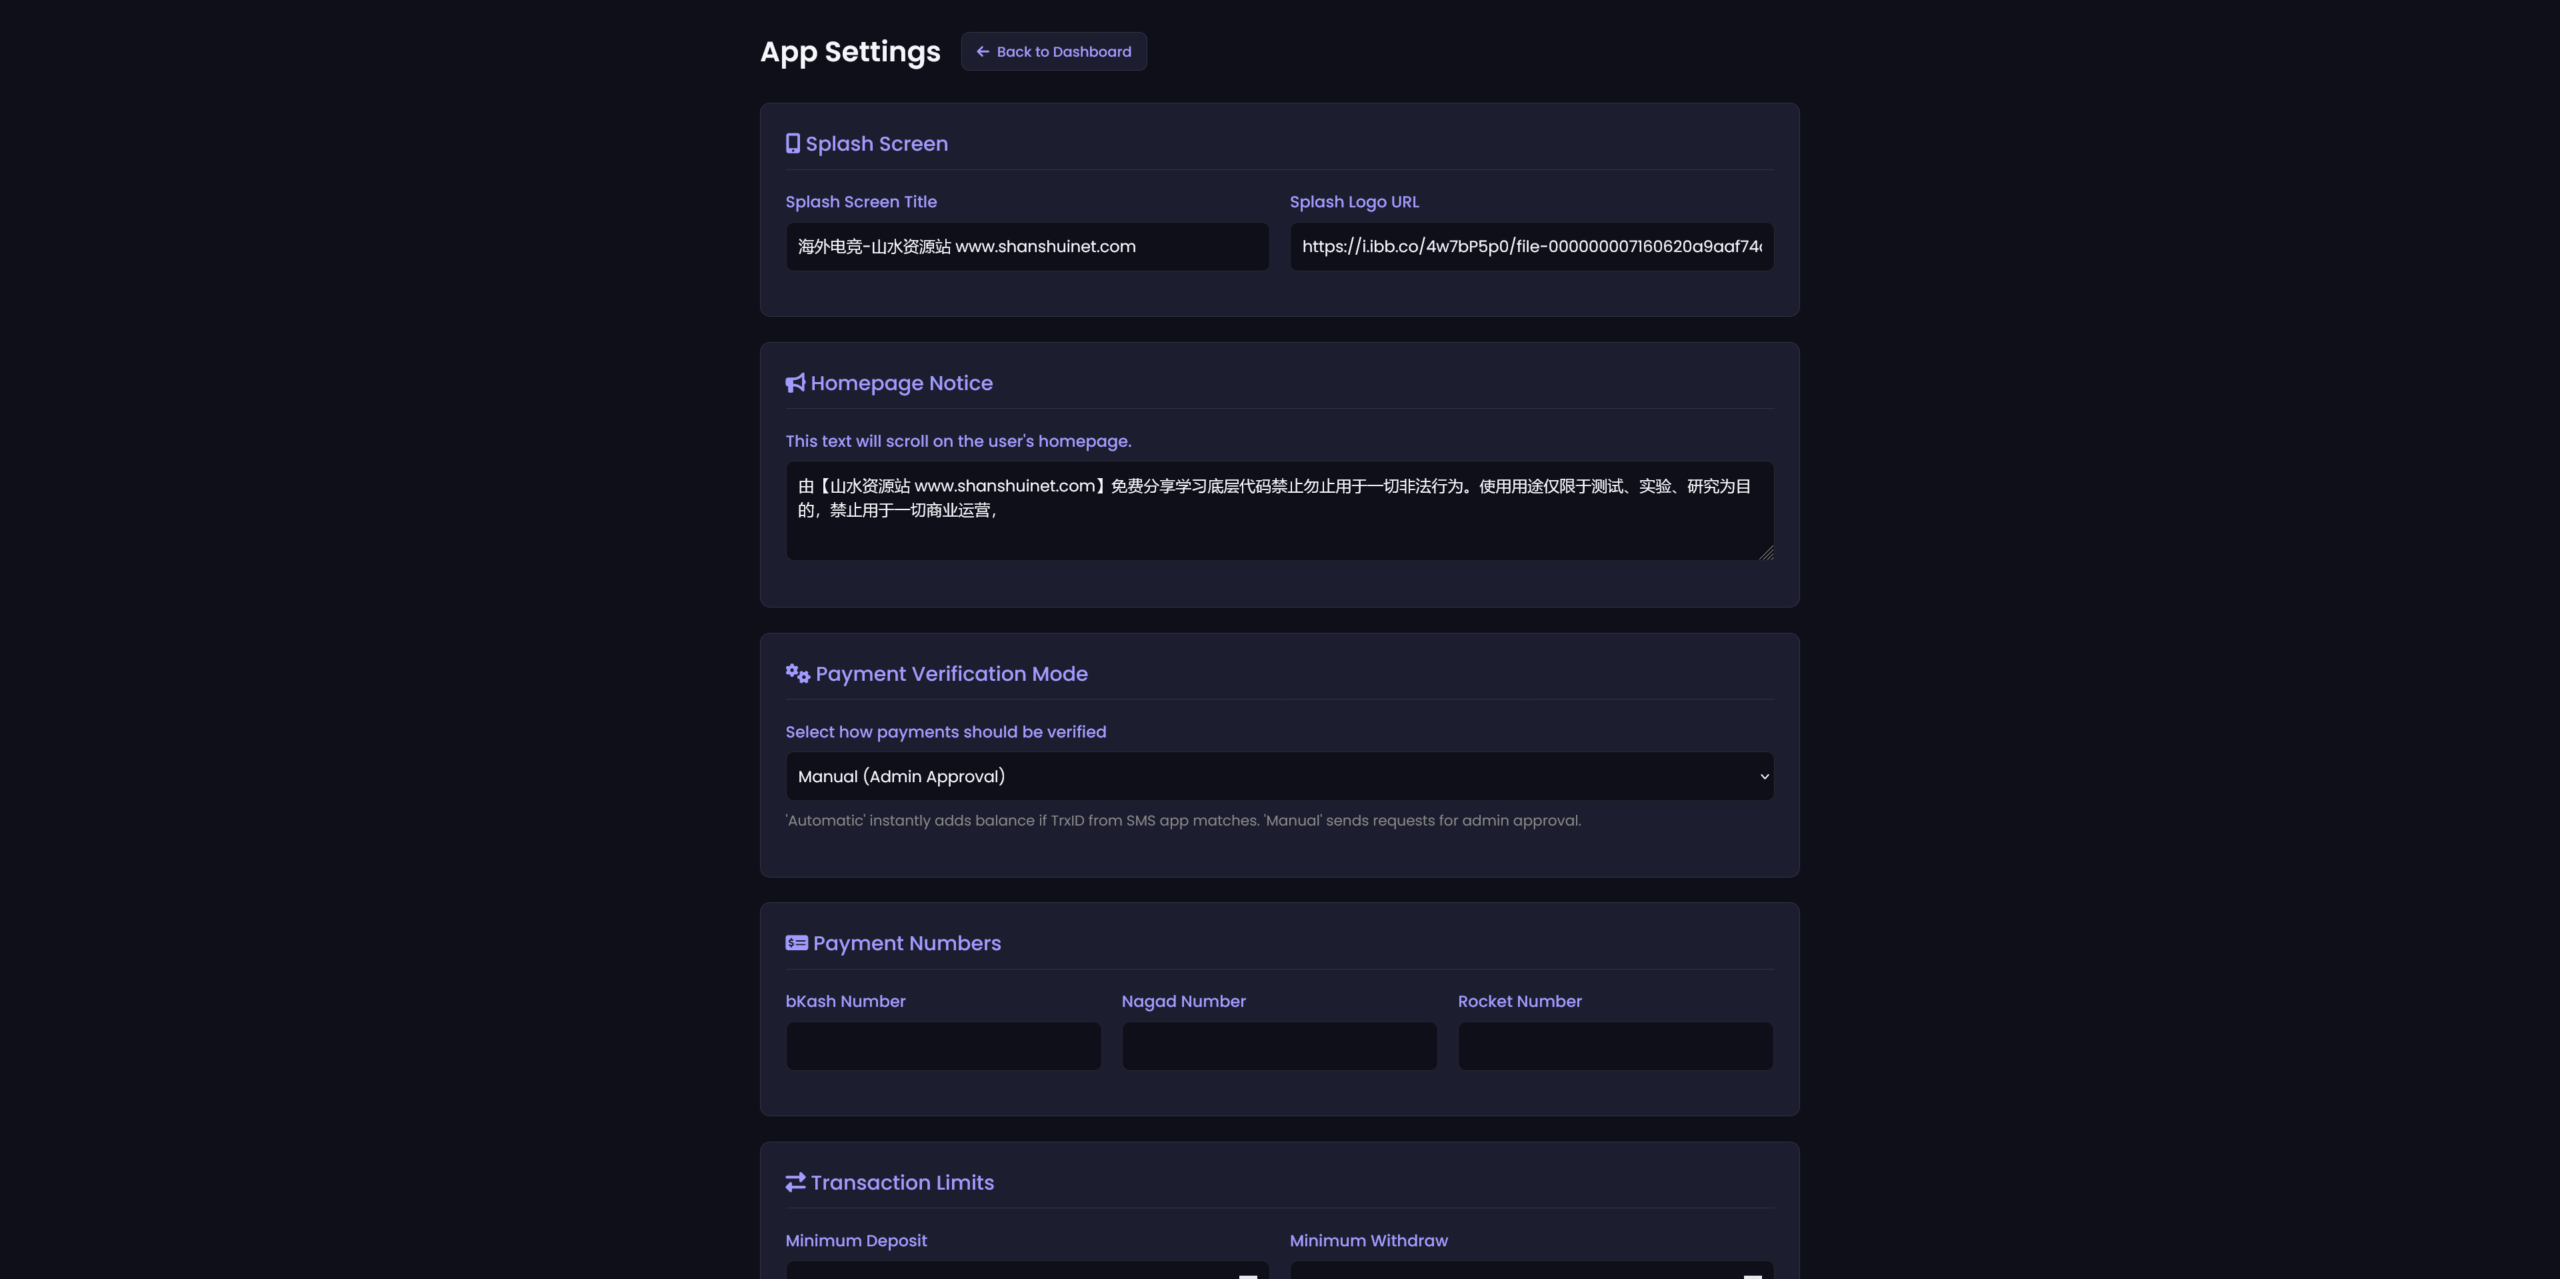Viewport: 2560px width, 1279px height.
Task: Click the Transaction Limits exchange arrows icon
Action: (x=795, y=1182)
